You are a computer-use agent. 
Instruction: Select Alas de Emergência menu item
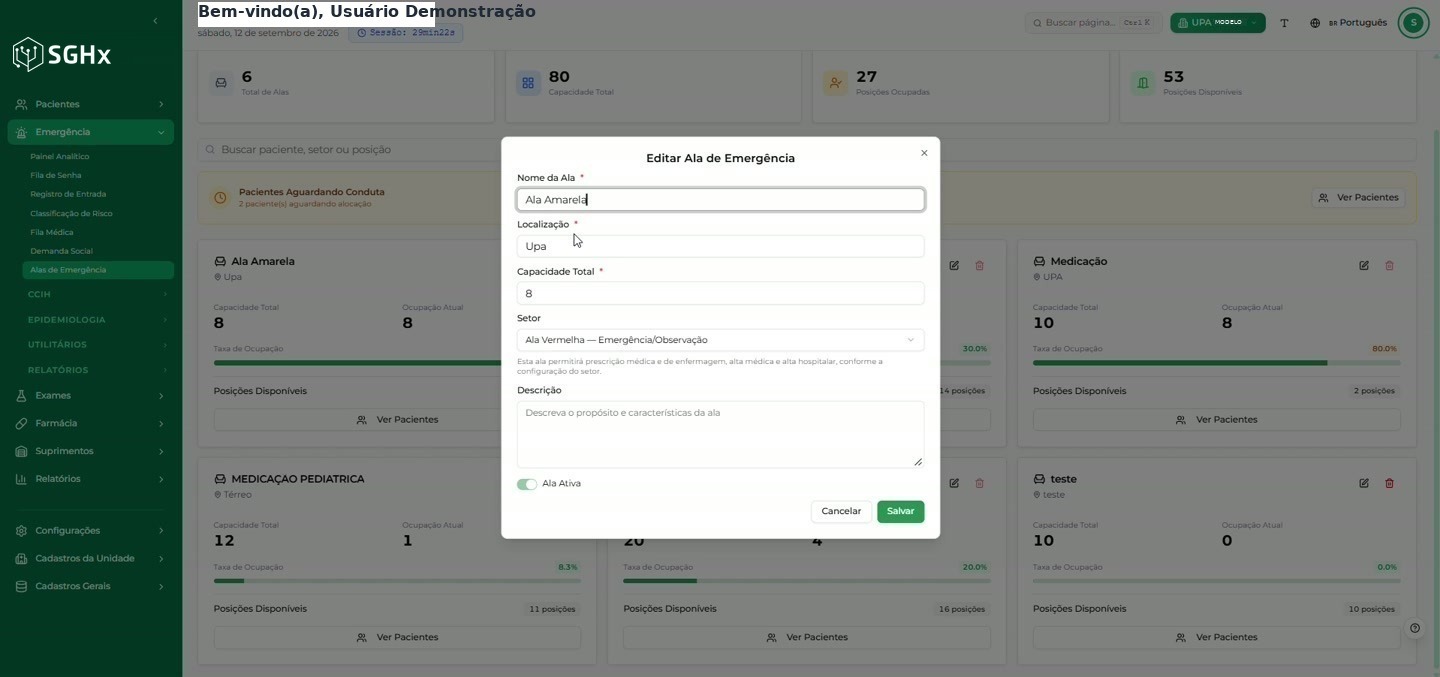pyautogui.click(x=98, y=270)
